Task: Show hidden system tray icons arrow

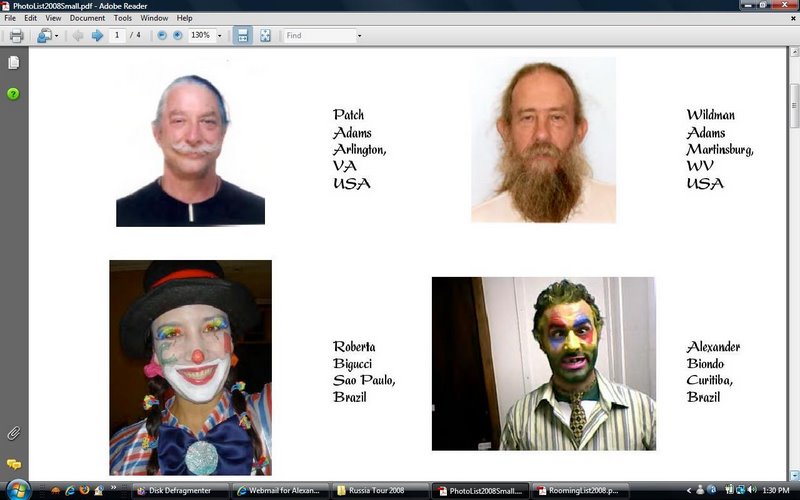Action: (x=689, y=491)
